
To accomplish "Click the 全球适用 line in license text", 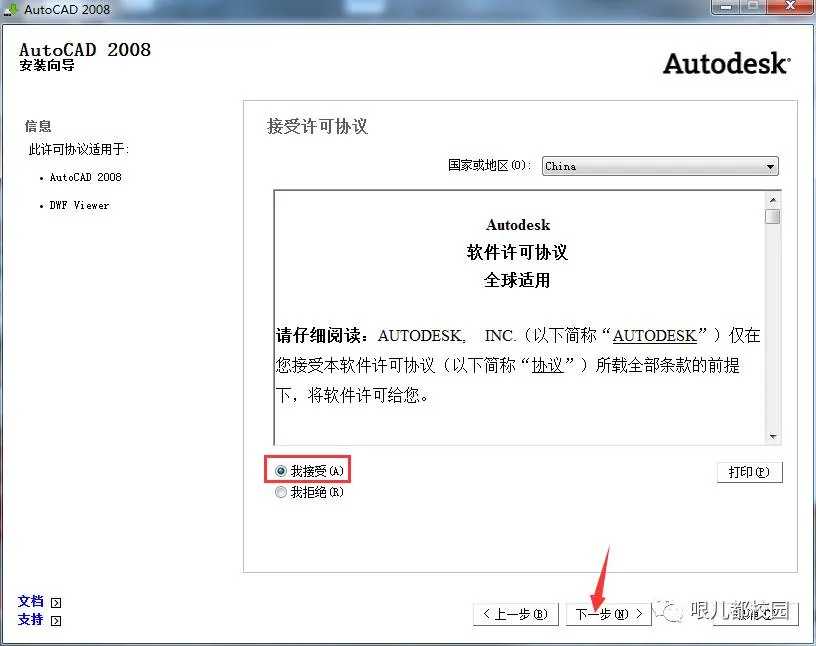I will pyautogui.click(x=517, y=281).
